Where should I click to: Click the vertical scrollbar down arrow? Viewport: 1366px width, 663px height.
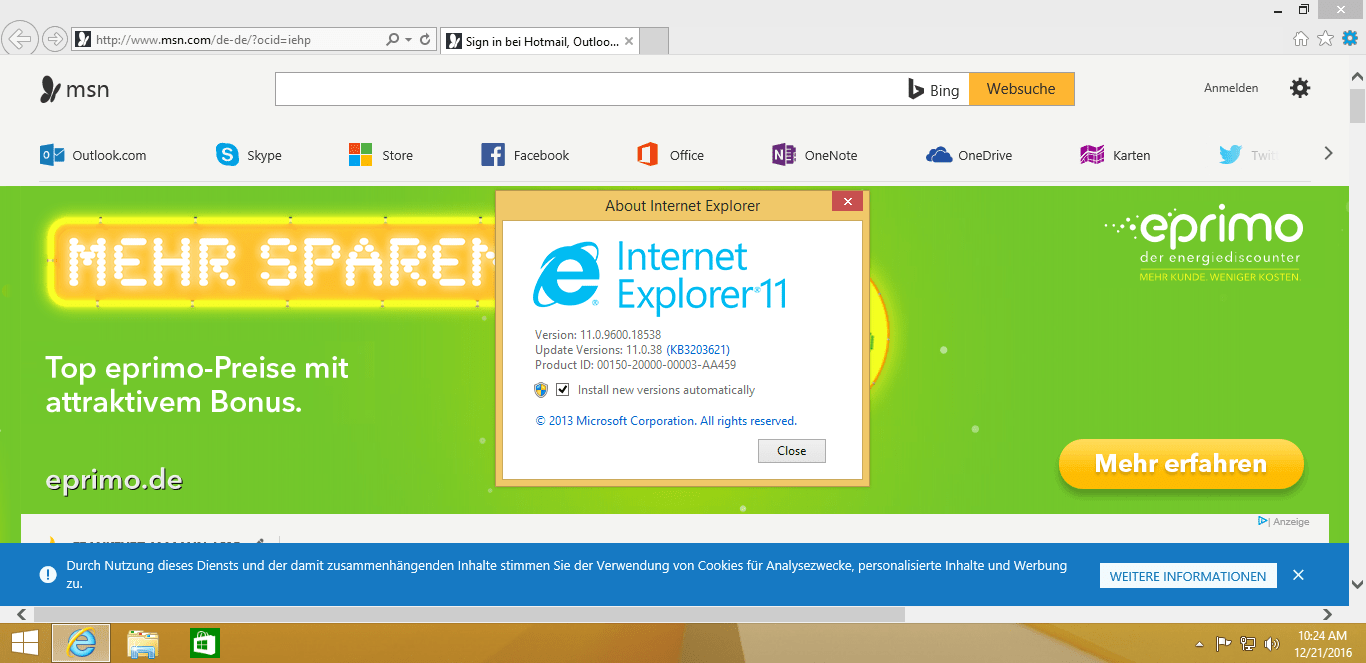1357,585
